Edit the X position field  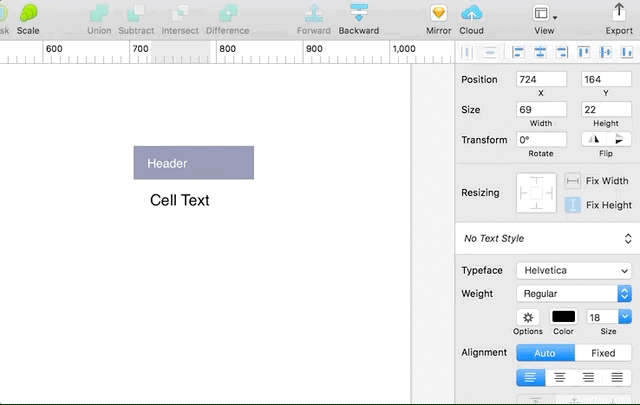541,79
